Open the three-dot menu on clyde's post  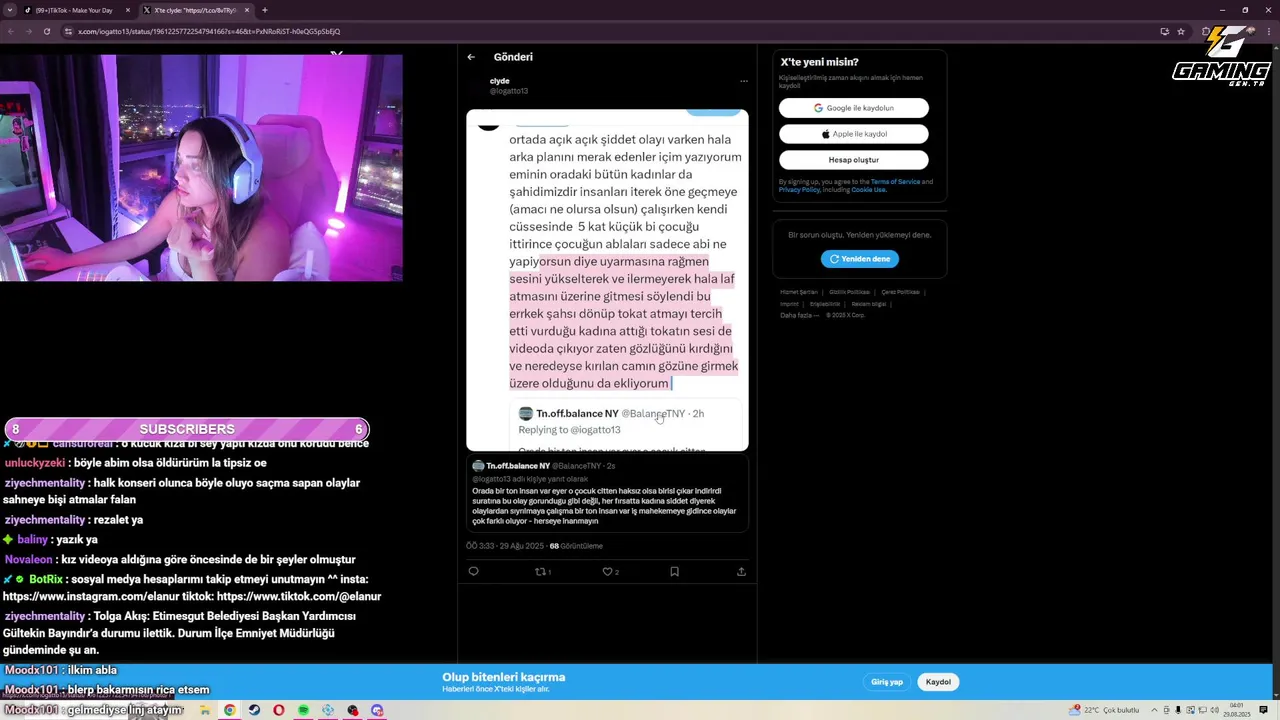pos(743,81)
